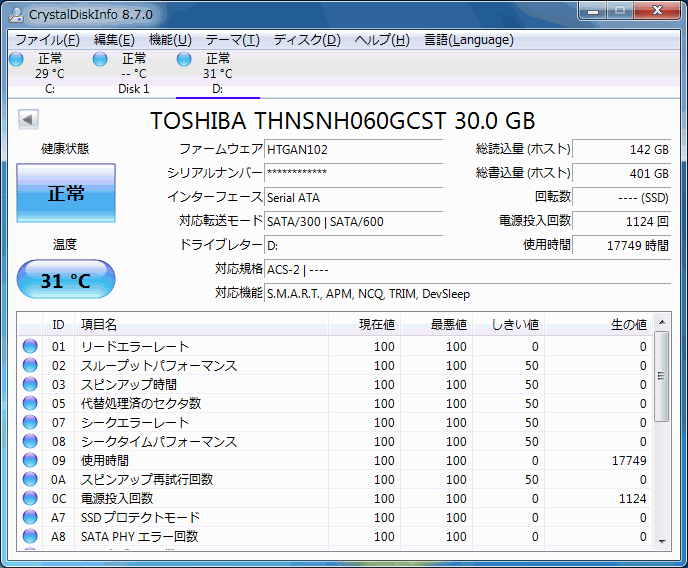Close the CrystalDiskInfo window
The image size is (688, 568).
click(657, 11)
